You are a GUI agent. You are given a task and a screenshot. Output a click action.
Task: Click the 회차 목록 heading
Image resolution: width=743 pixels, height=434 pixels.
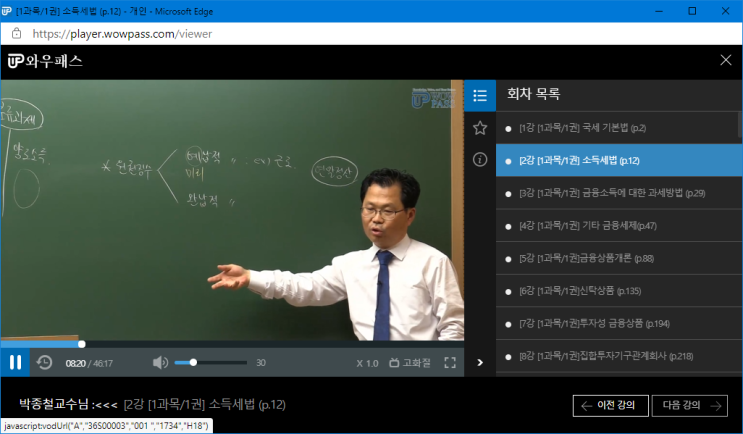(x=534, y=94)
